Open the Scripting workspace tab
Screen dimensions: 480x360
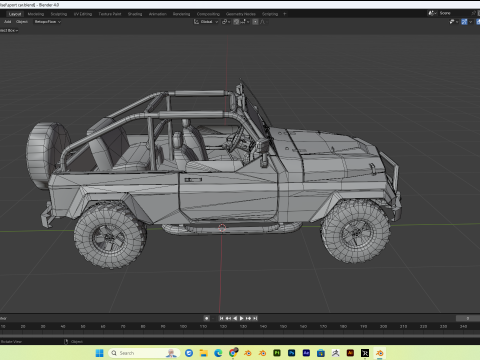270,14
